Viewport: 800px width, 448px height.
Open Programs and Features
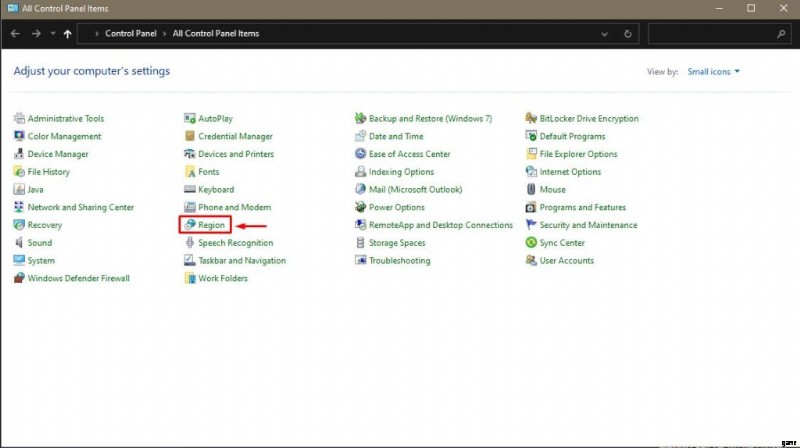582,208
